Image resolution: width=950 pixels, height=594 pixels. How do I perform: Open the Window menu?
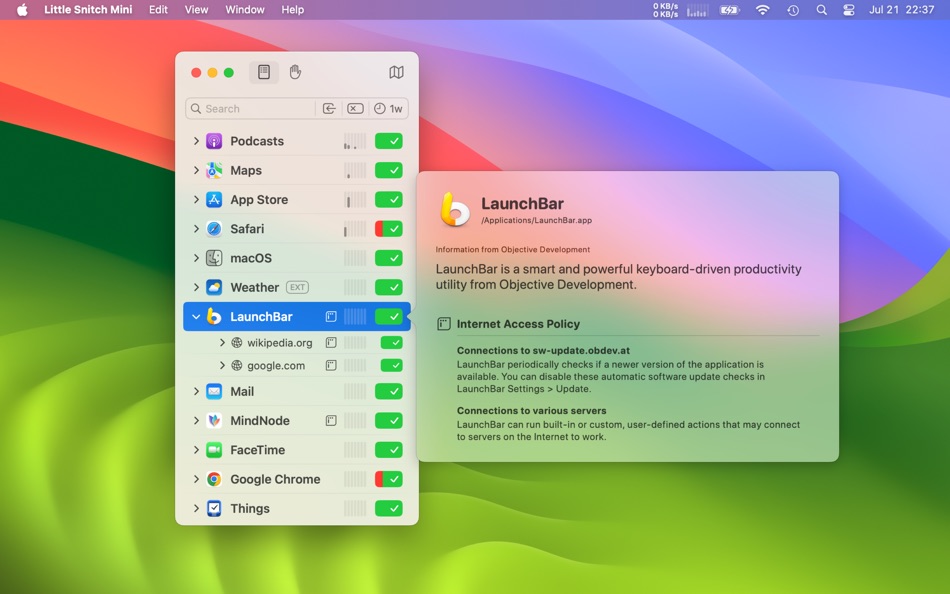[x=244, y=10]
